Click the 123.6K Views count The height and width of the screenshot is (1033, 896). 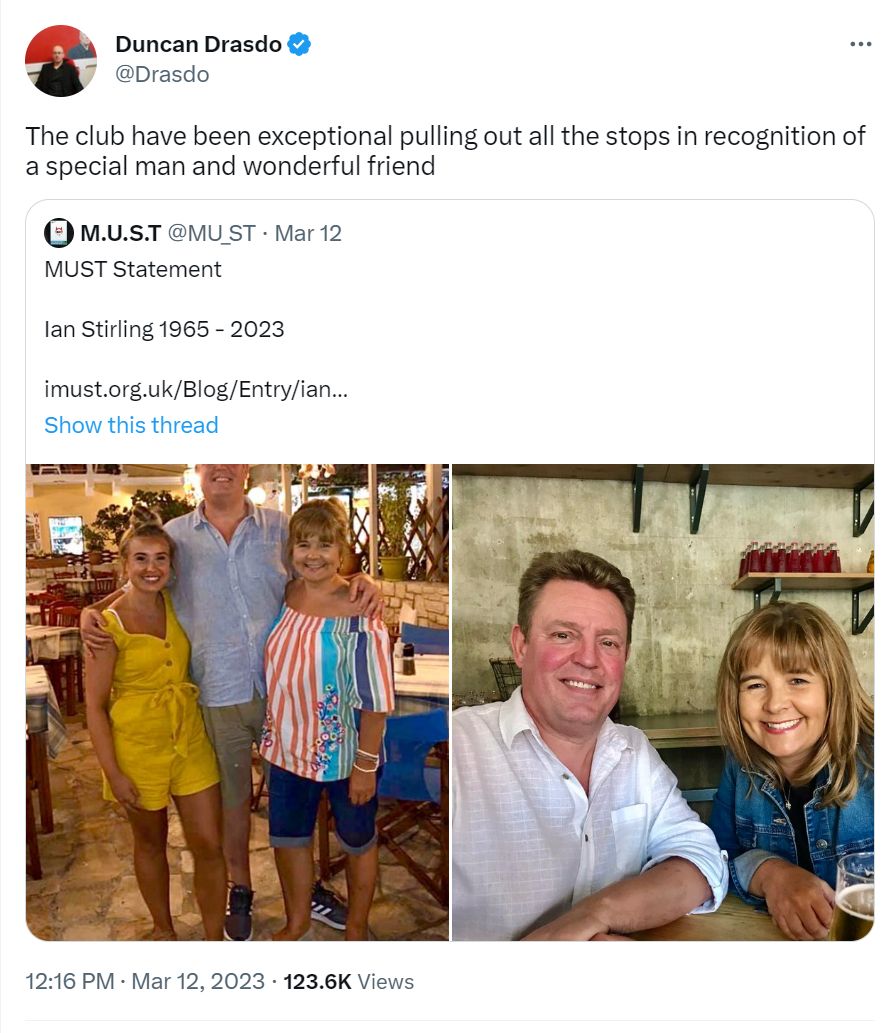(x=348, y=982)
